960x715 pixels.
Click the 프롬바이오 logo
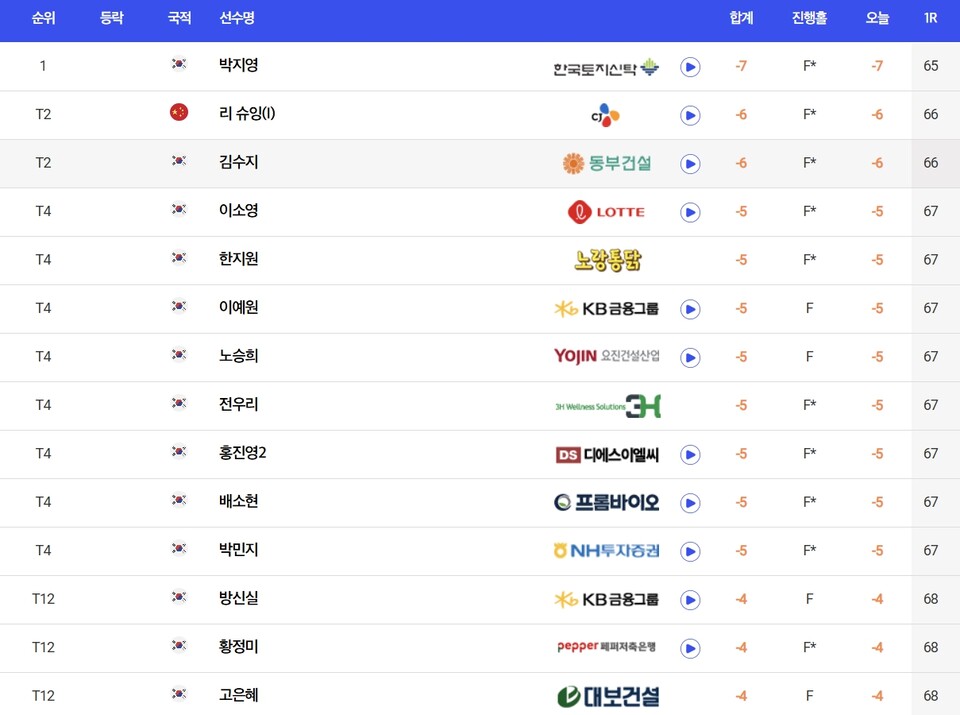pyautogui.click(x=606, y=502)
